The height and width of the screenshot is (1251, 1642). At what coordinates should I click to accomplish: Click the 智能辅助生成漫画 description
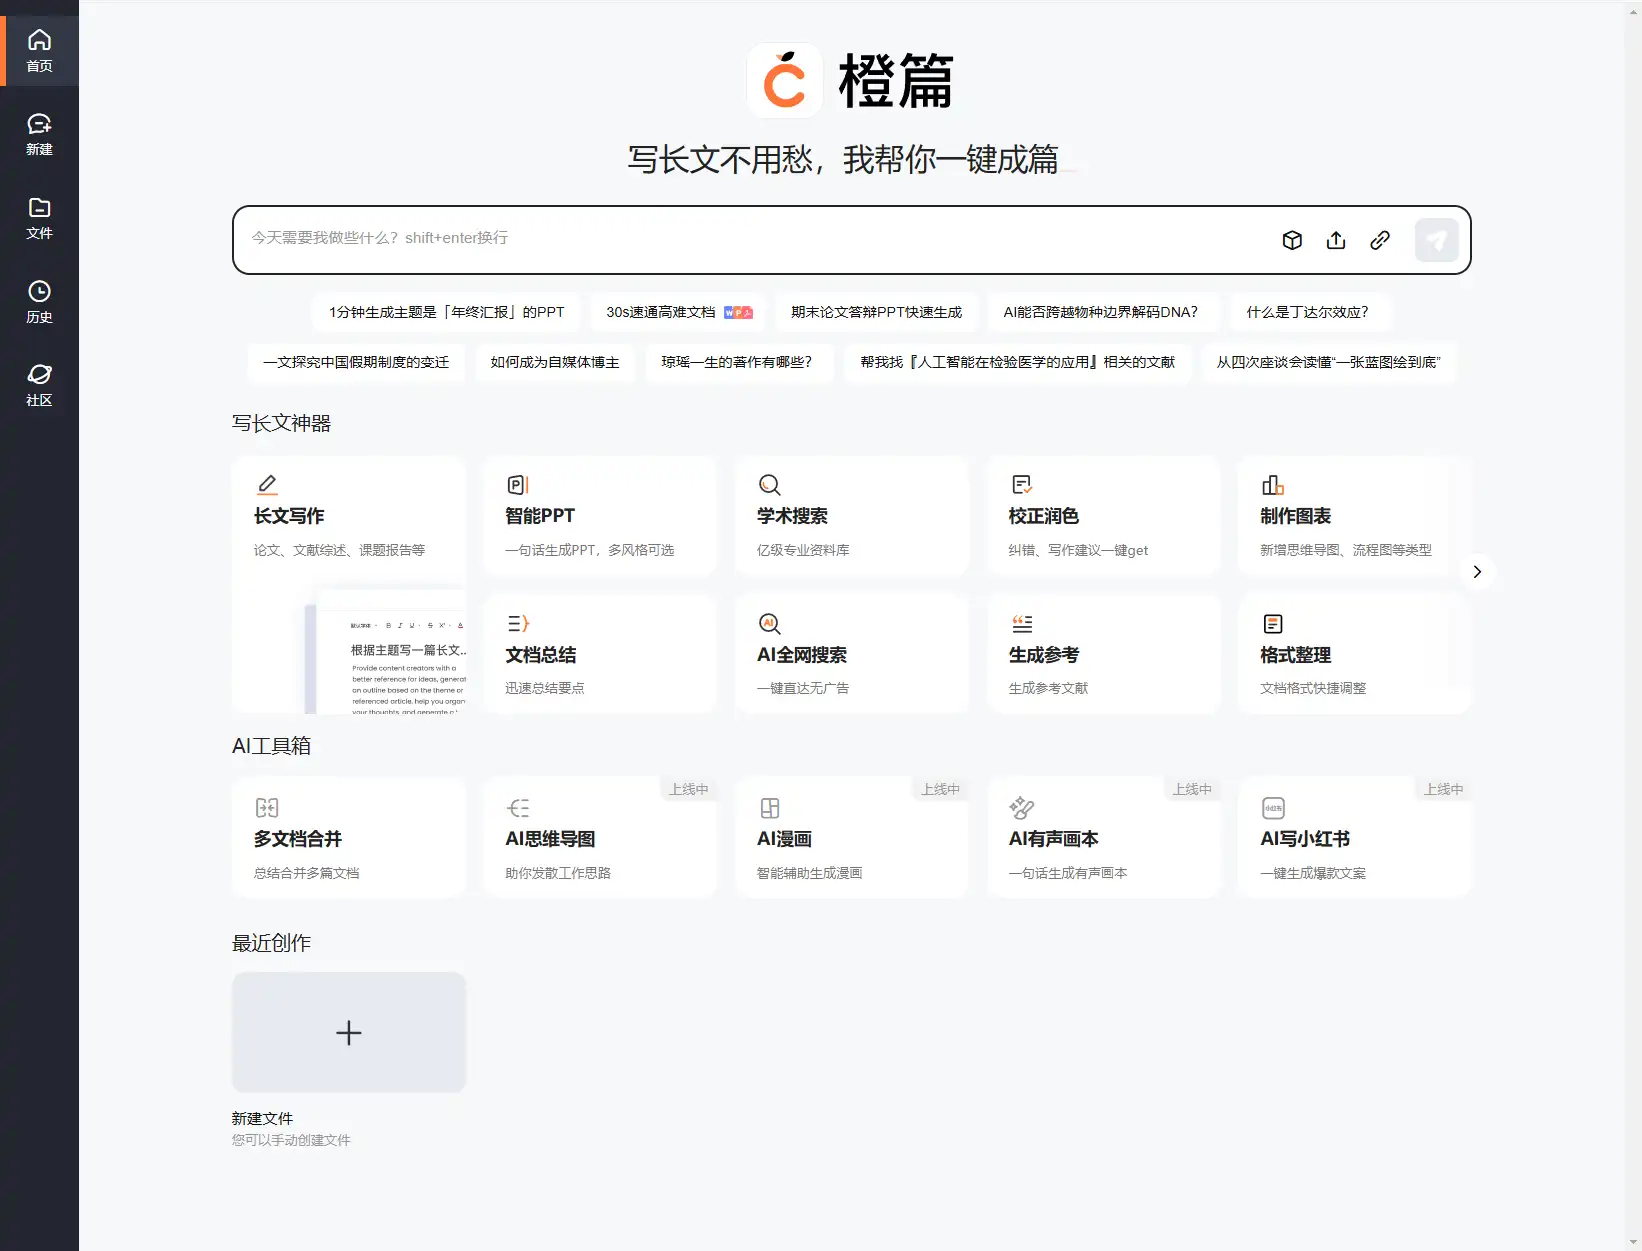(809, 873)
